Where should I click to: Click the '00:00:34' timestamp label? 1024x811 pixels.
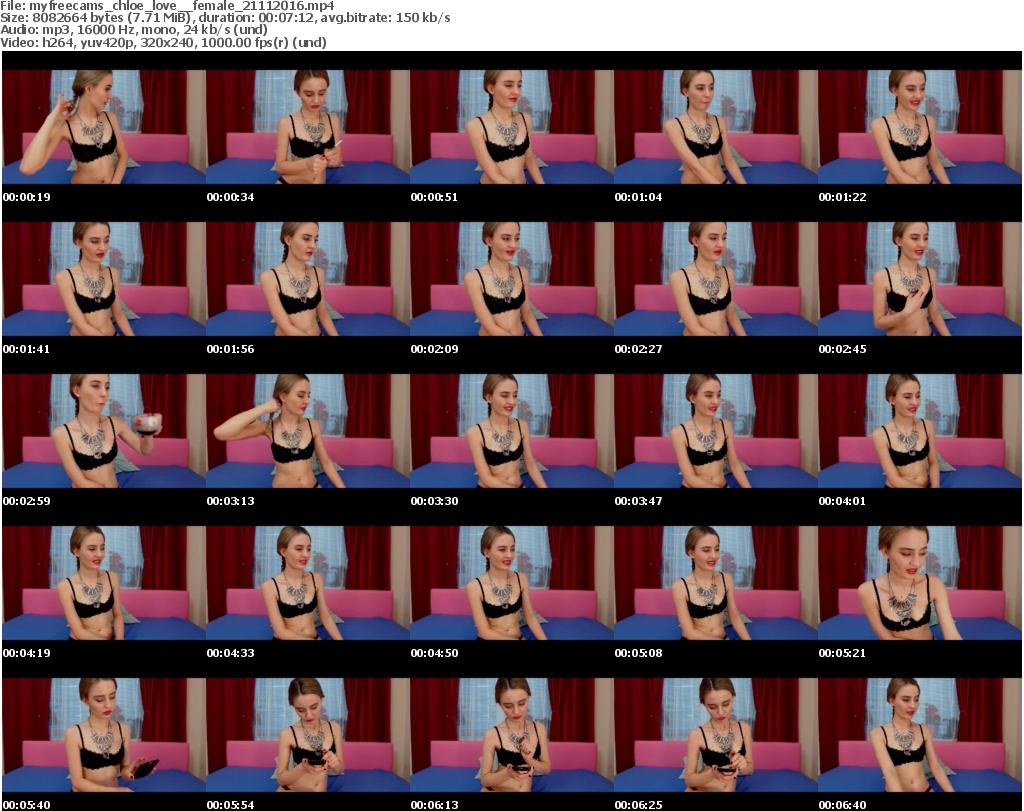[x=231, y=197]
